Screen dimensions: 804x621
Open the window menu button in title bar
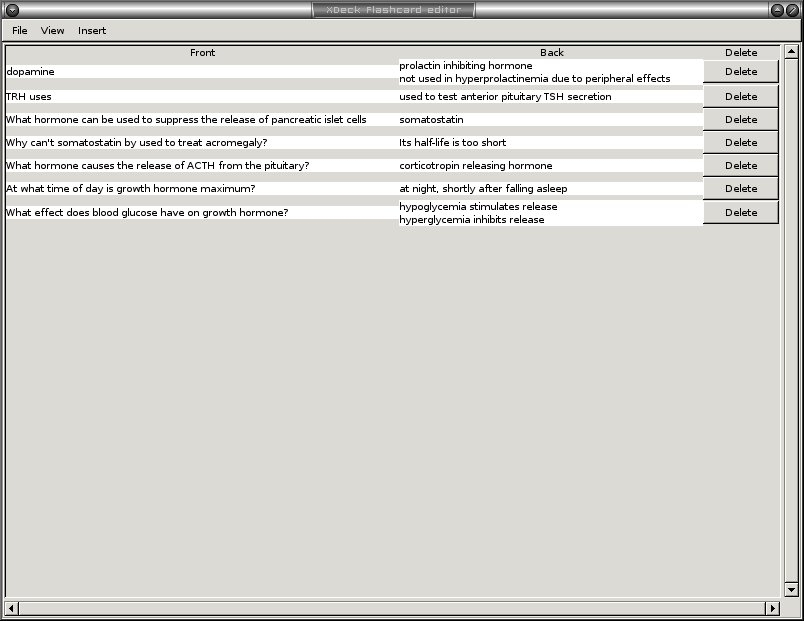[x=12, y=10]
